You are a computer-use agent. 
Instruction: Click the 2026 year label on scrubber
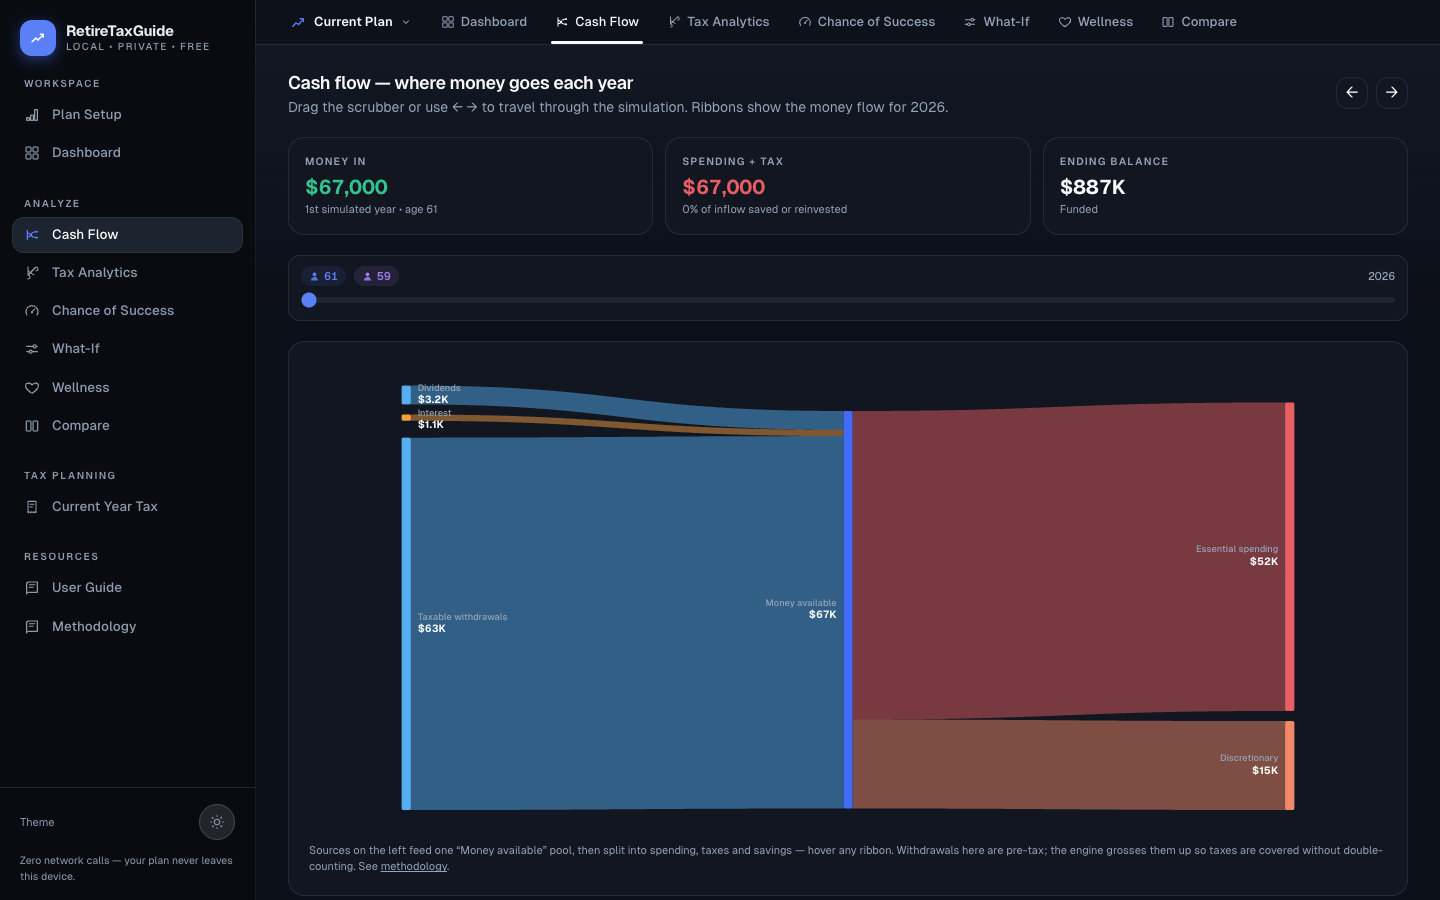[1381, 277]
